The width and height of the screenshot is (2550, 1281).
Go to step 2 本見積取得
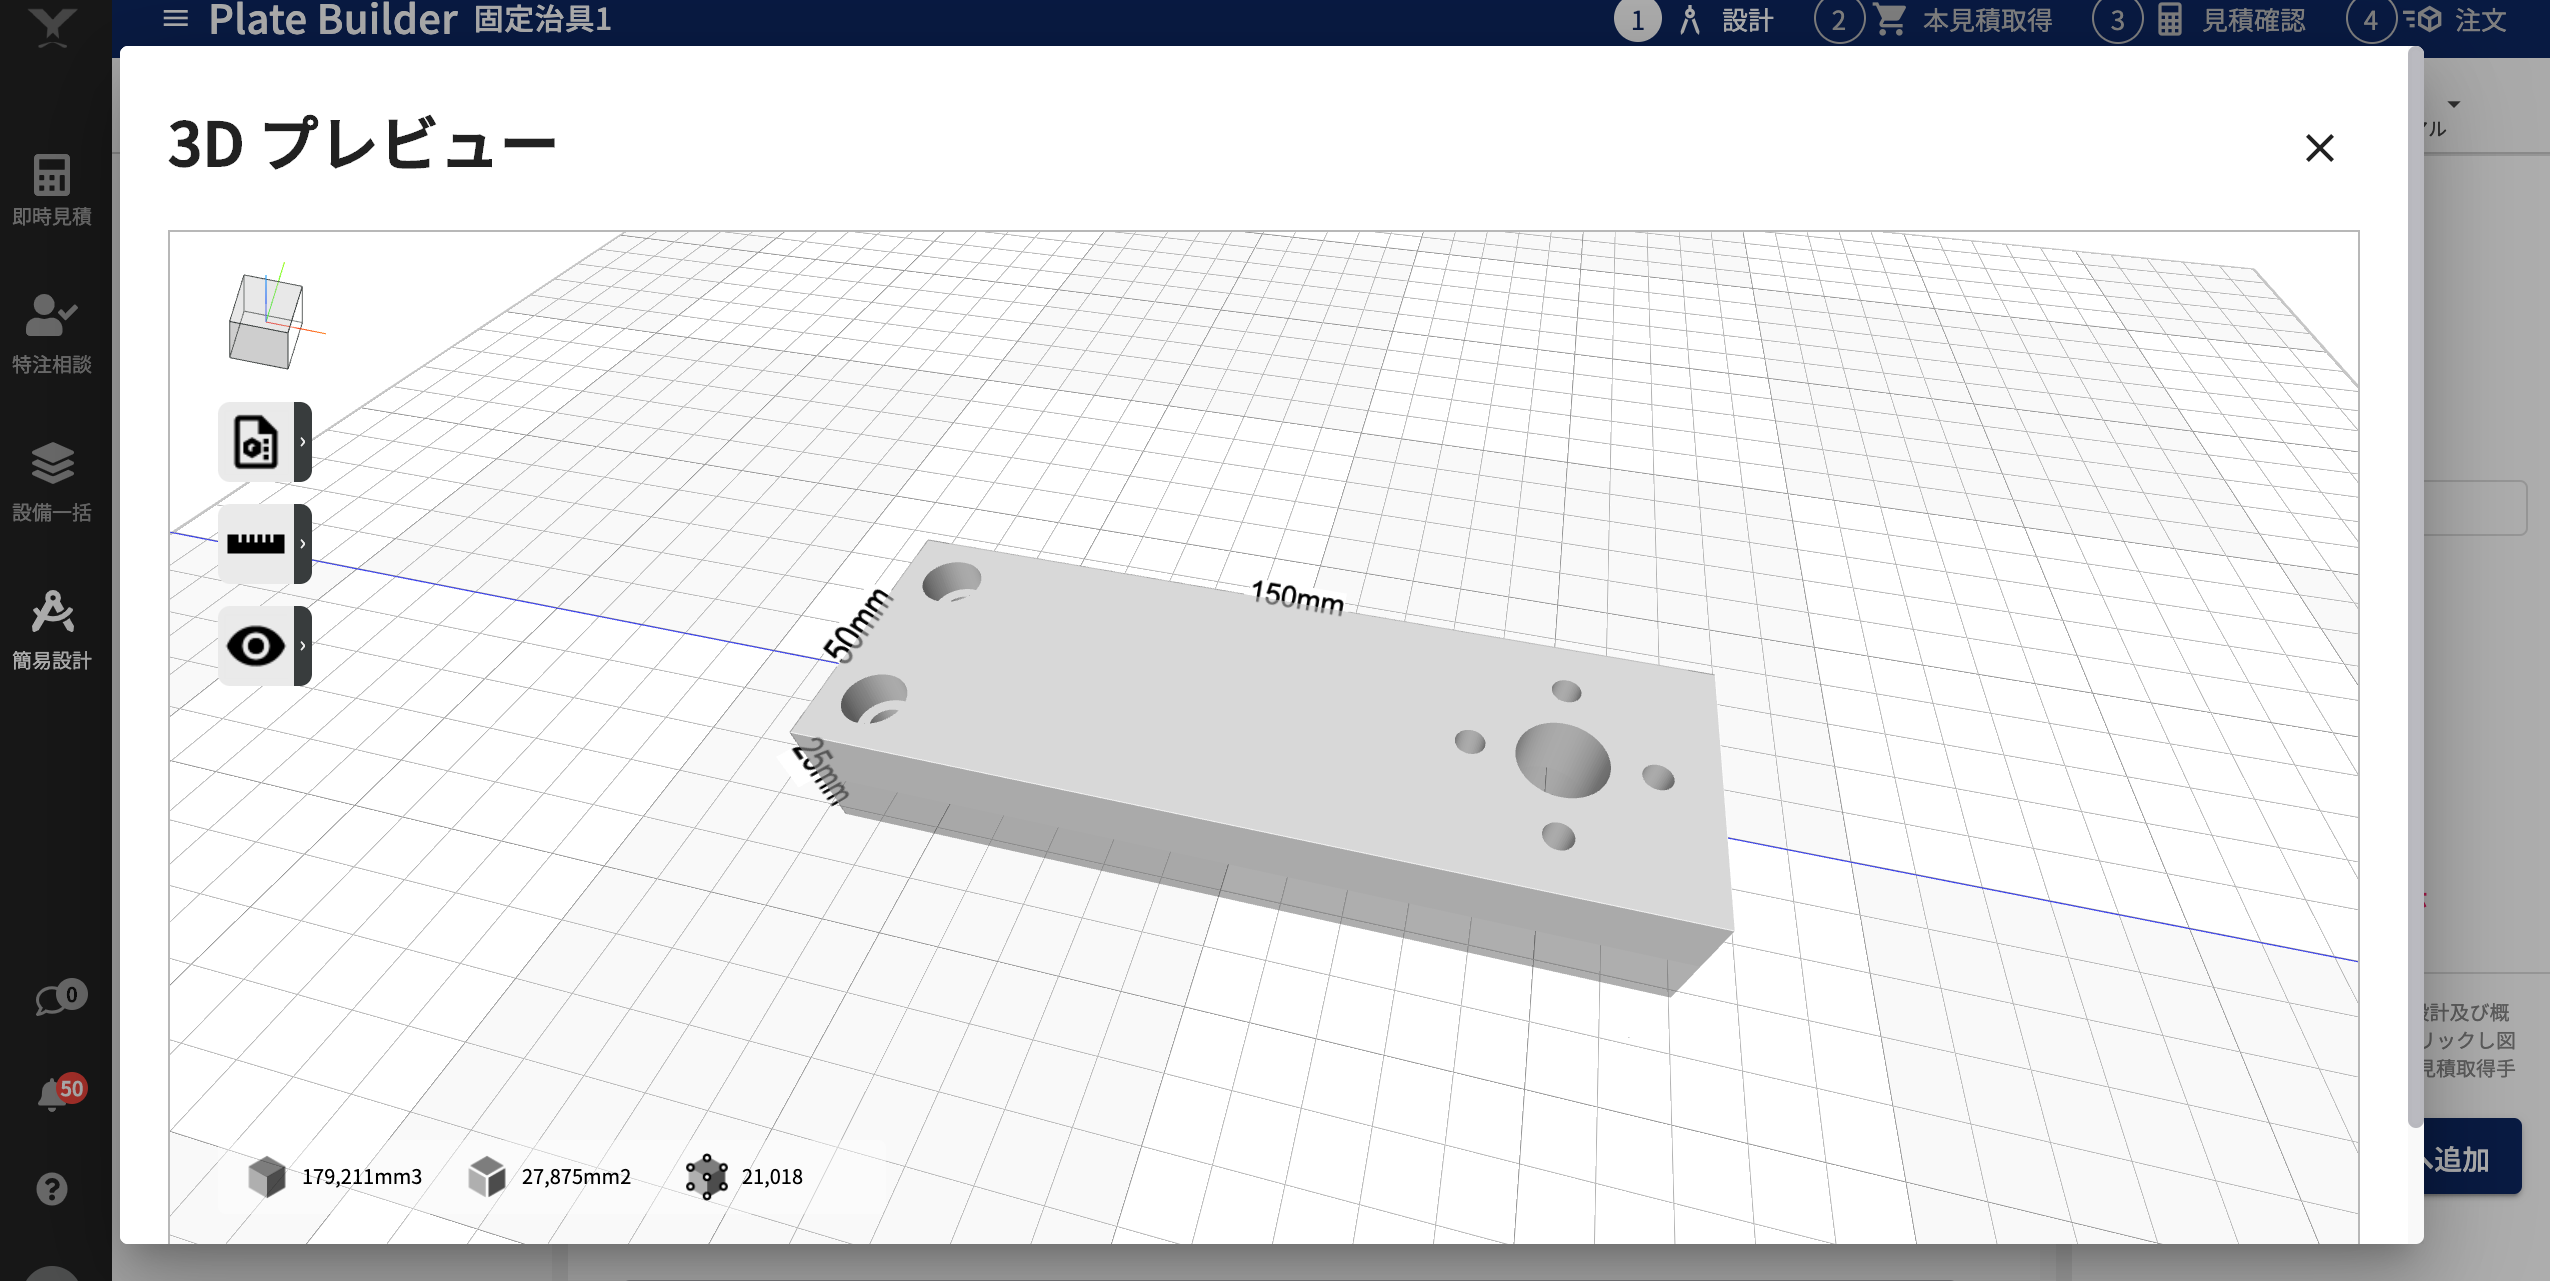coord(1934,20)
